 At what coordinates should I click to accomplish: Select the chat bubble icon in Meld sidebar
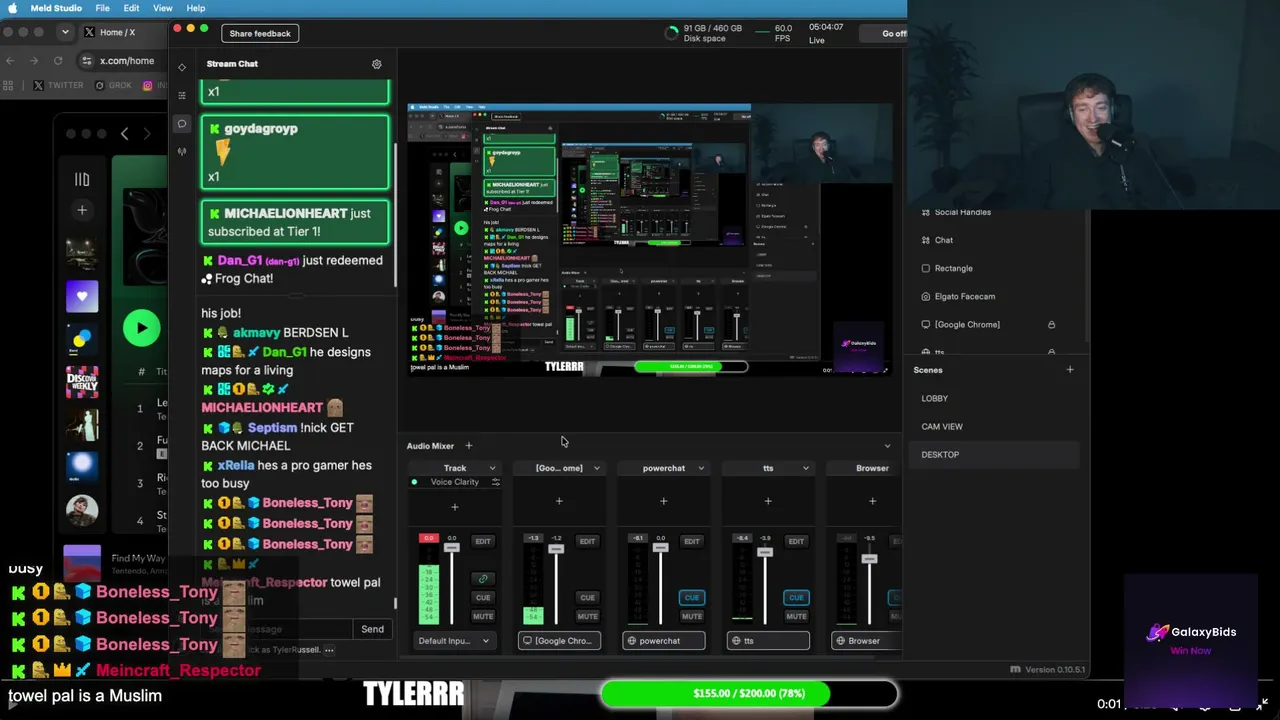[x=182, y=124]
